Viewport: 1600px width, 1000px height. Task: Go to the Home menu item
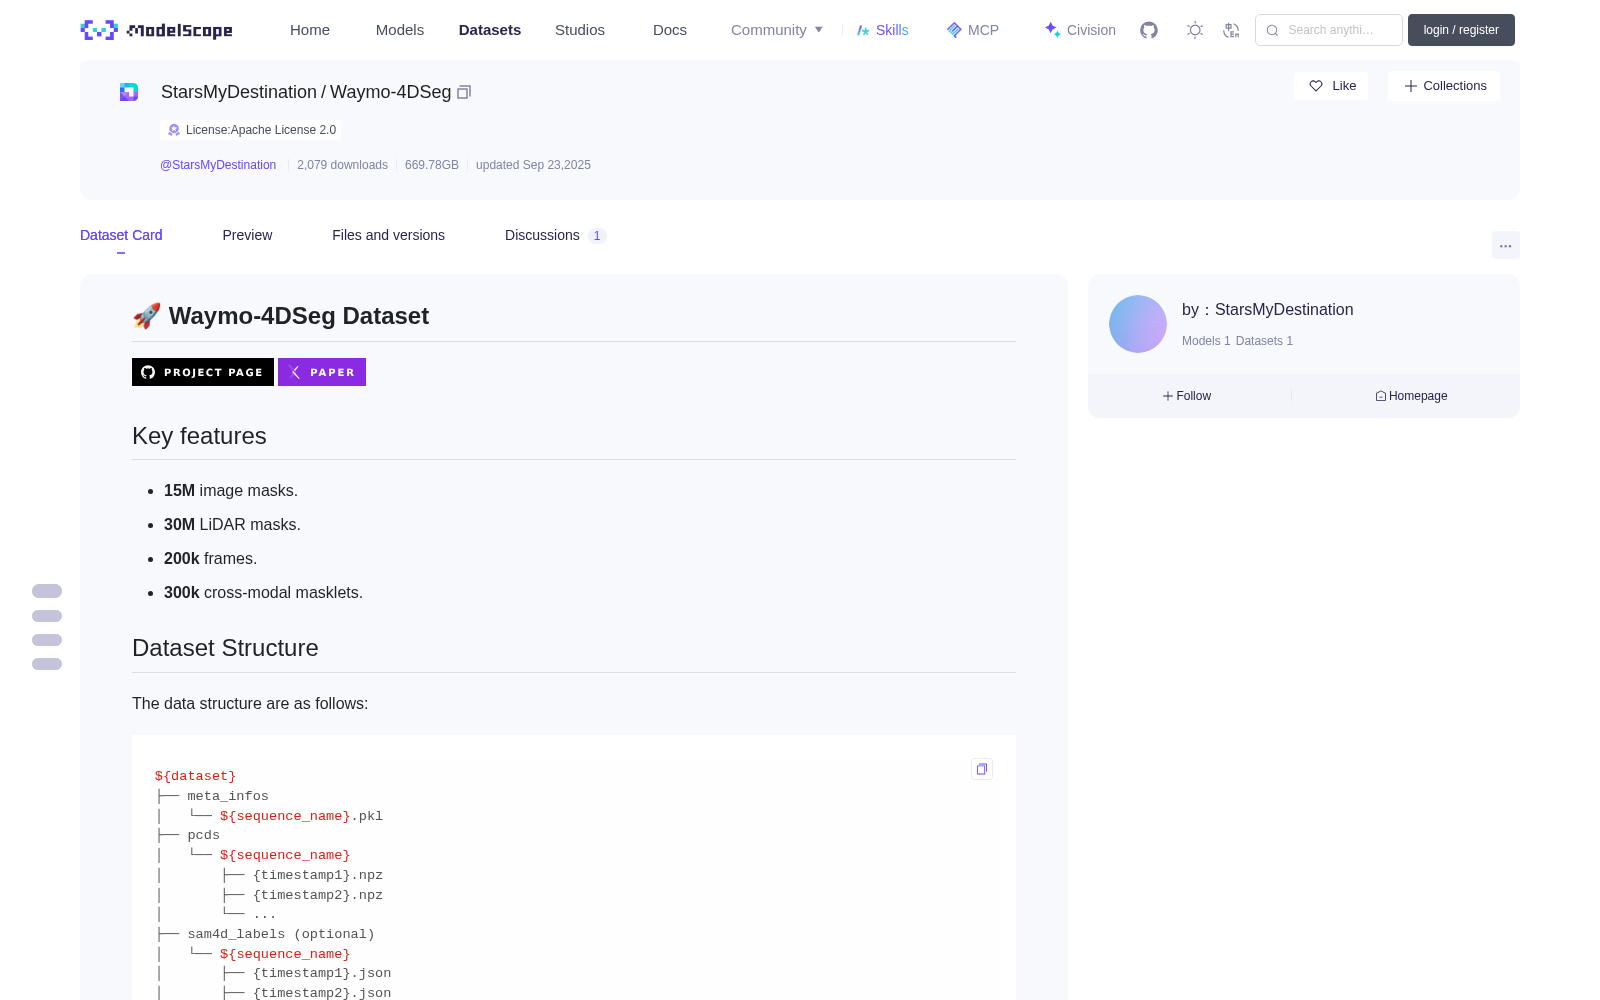point(310,30)
